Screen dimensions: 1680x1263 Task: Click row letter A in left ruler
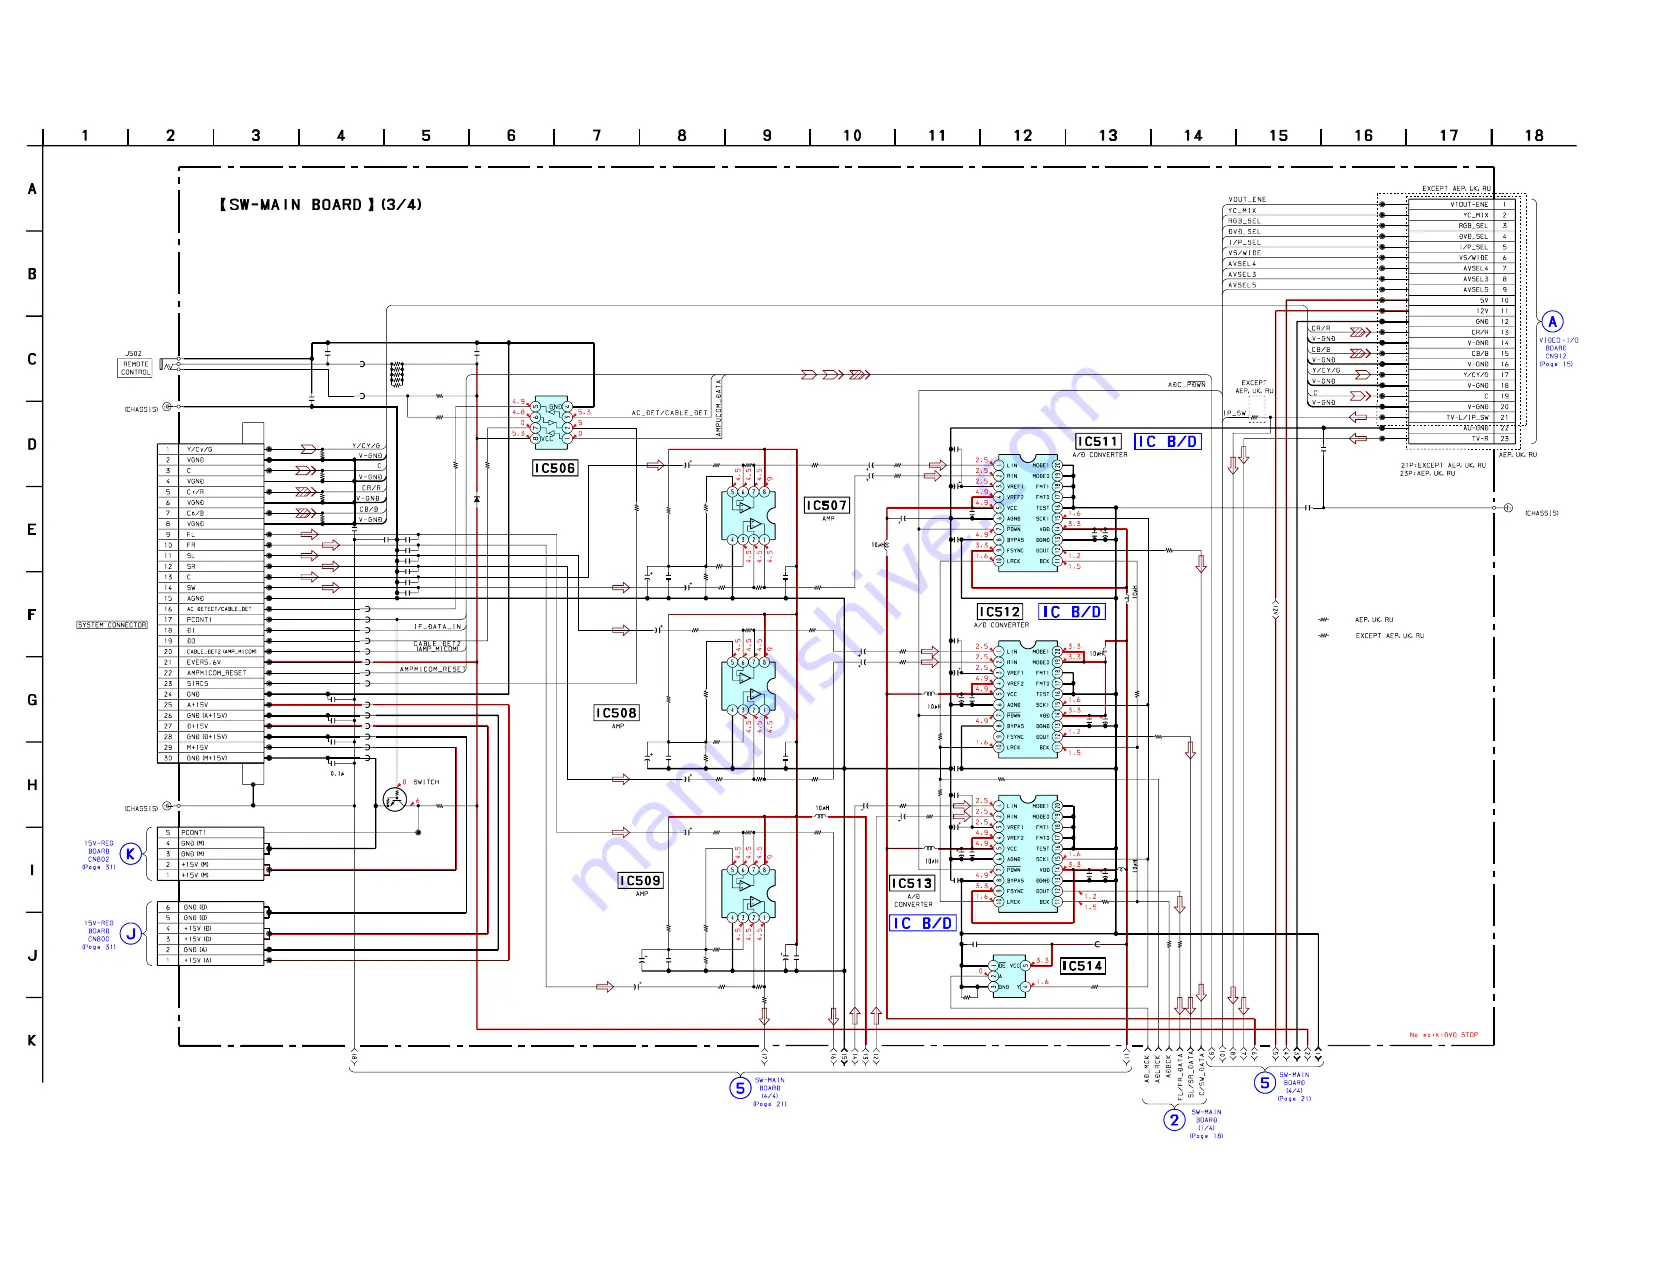[x=32, y=189]
